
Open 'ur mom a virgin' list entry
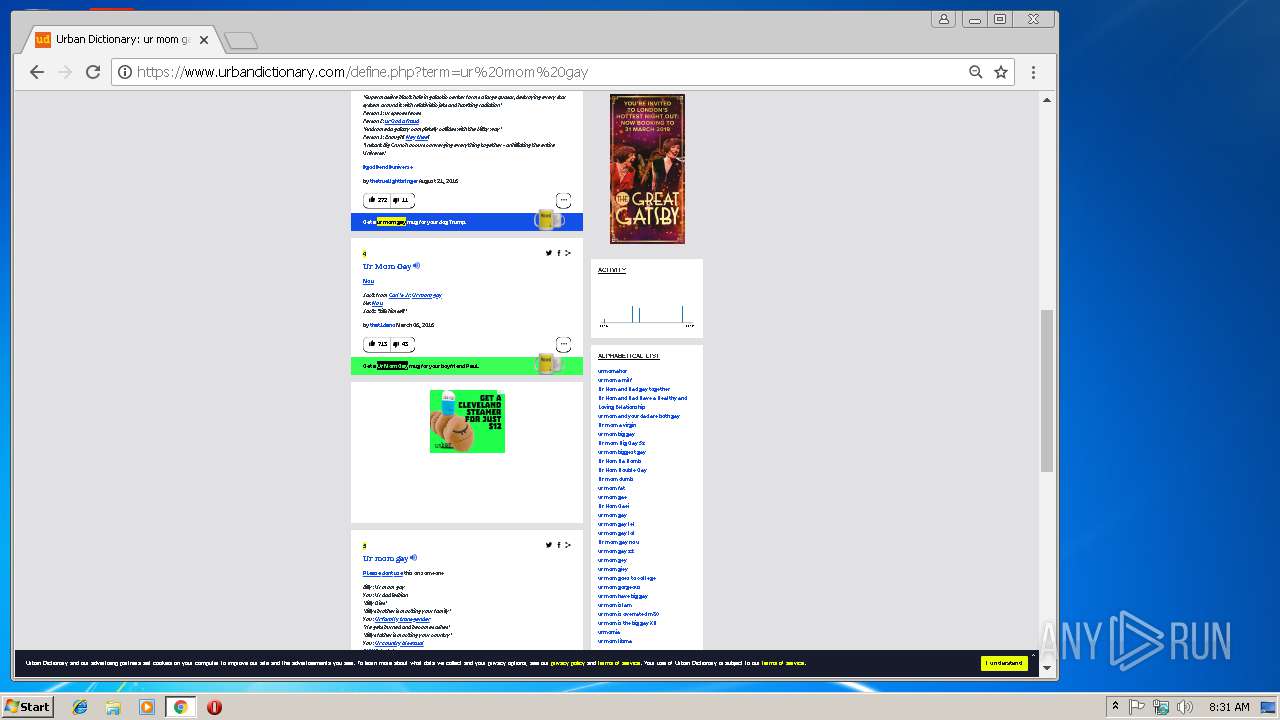[617, 425]
